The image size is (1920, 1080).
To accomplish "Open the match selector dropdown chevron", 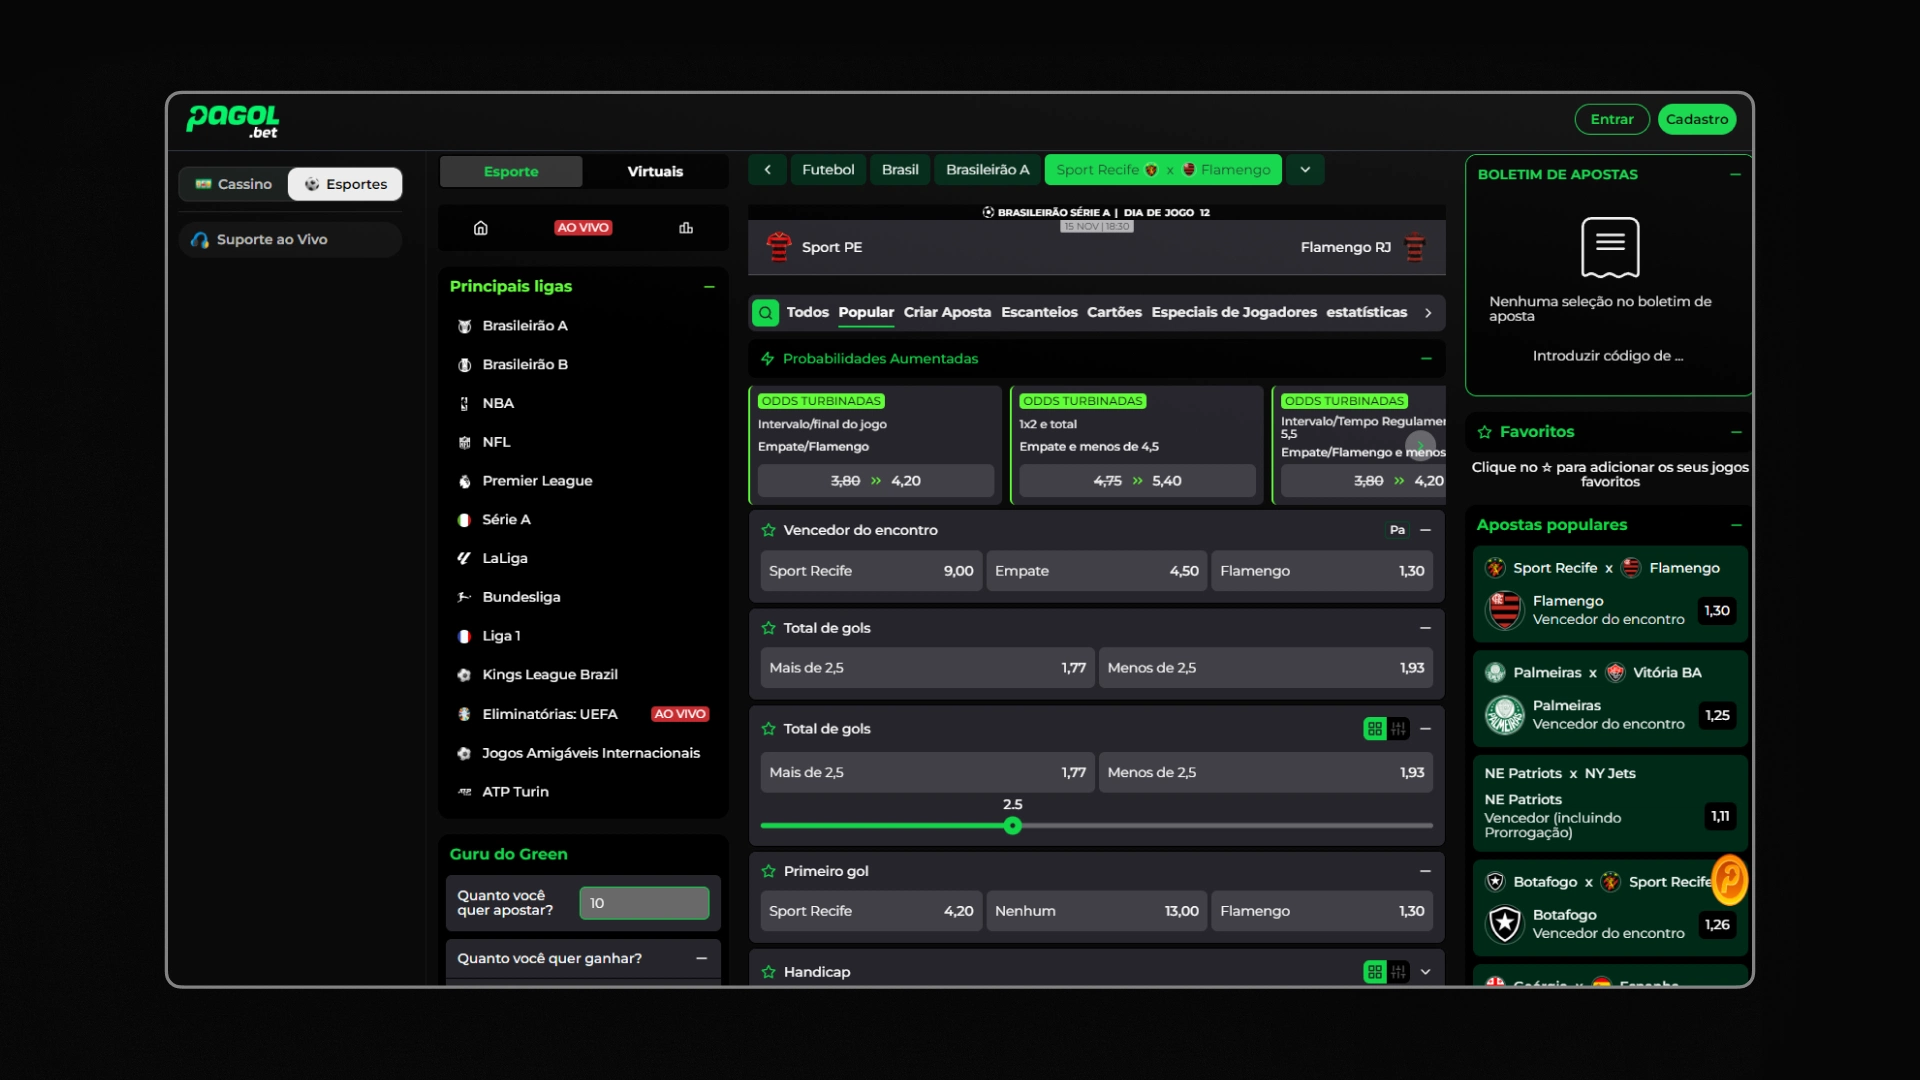I will tap(1305, 170).
